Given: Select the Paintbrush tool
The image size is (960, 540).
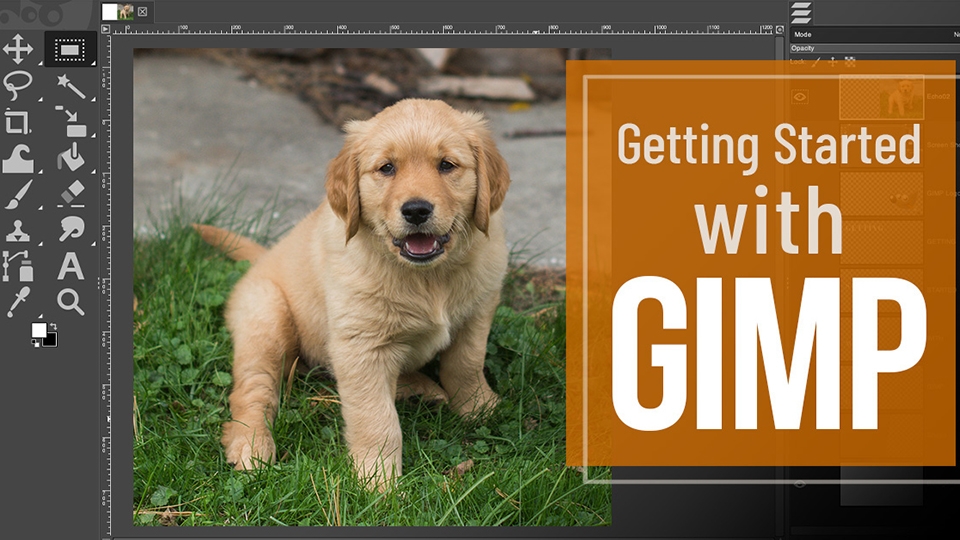Looking at the screenshot, I should (x=18, y=195).
